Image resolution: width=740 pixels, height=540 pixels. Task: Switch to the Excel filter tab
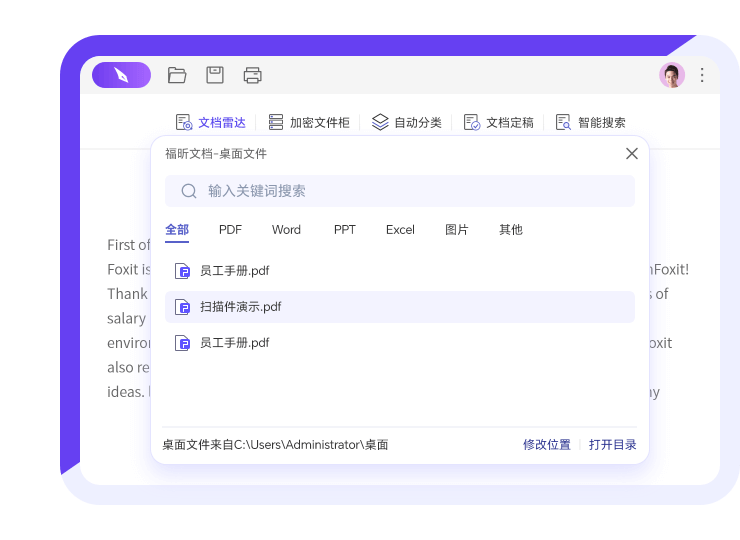coord(400,230)
